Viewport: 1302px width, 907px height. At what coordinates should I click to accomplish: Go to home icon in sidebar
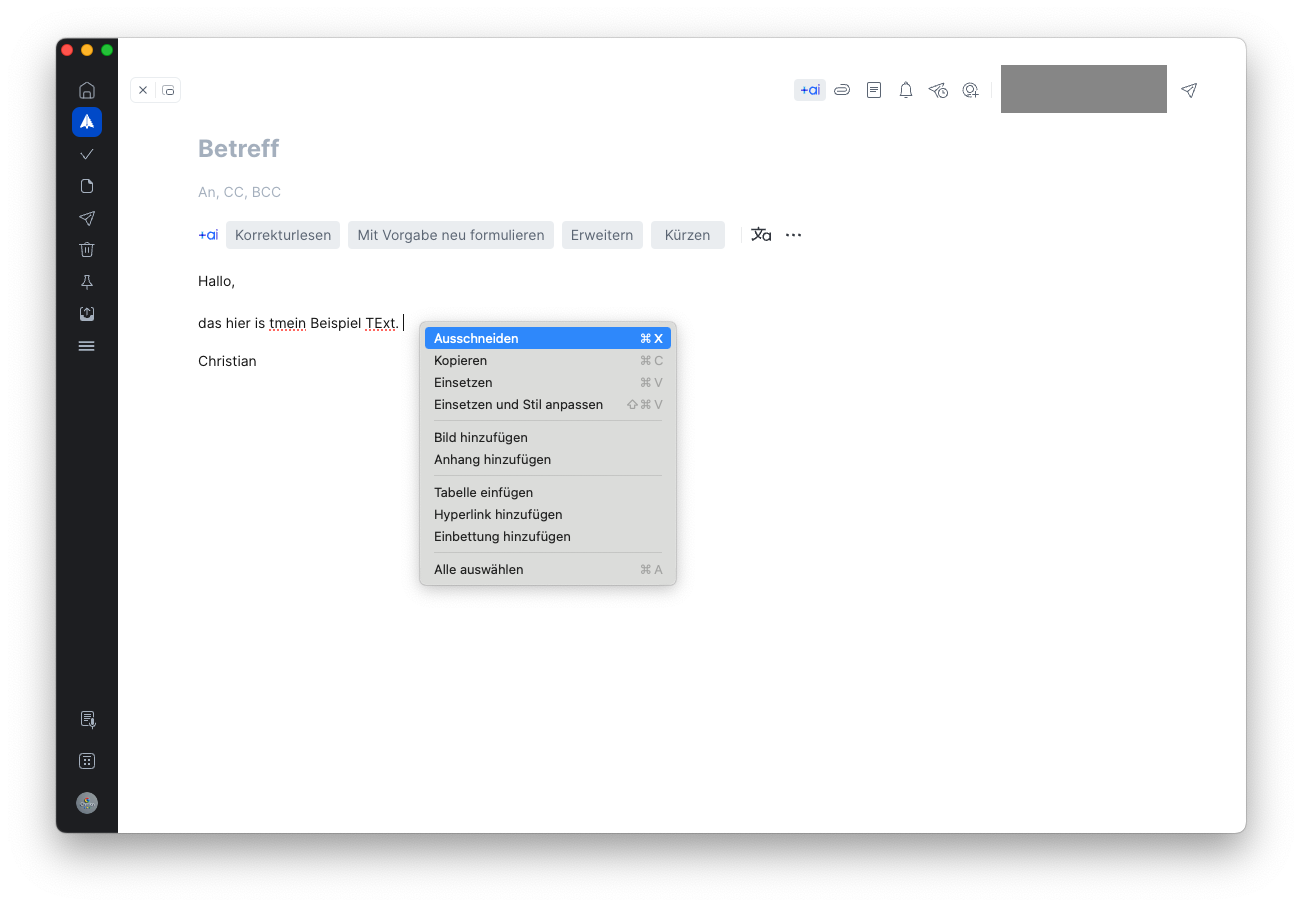[x=87, y=90]
